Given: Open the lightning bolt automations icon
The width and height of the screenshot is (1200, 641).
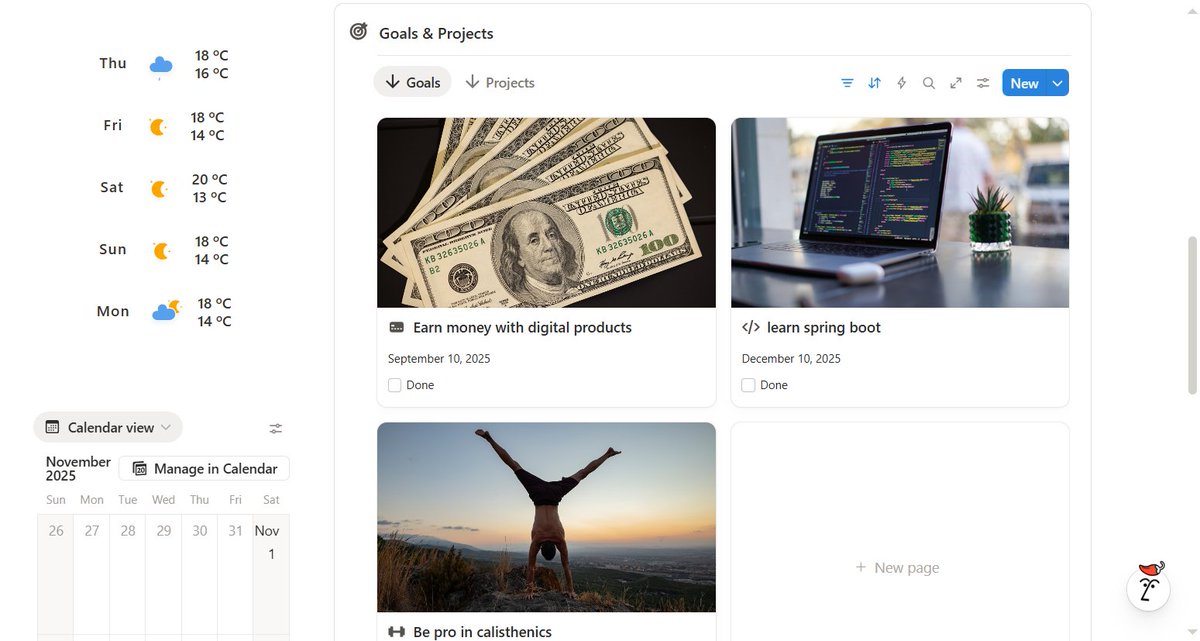Looking at the screenshot, I should click(901, 83).
